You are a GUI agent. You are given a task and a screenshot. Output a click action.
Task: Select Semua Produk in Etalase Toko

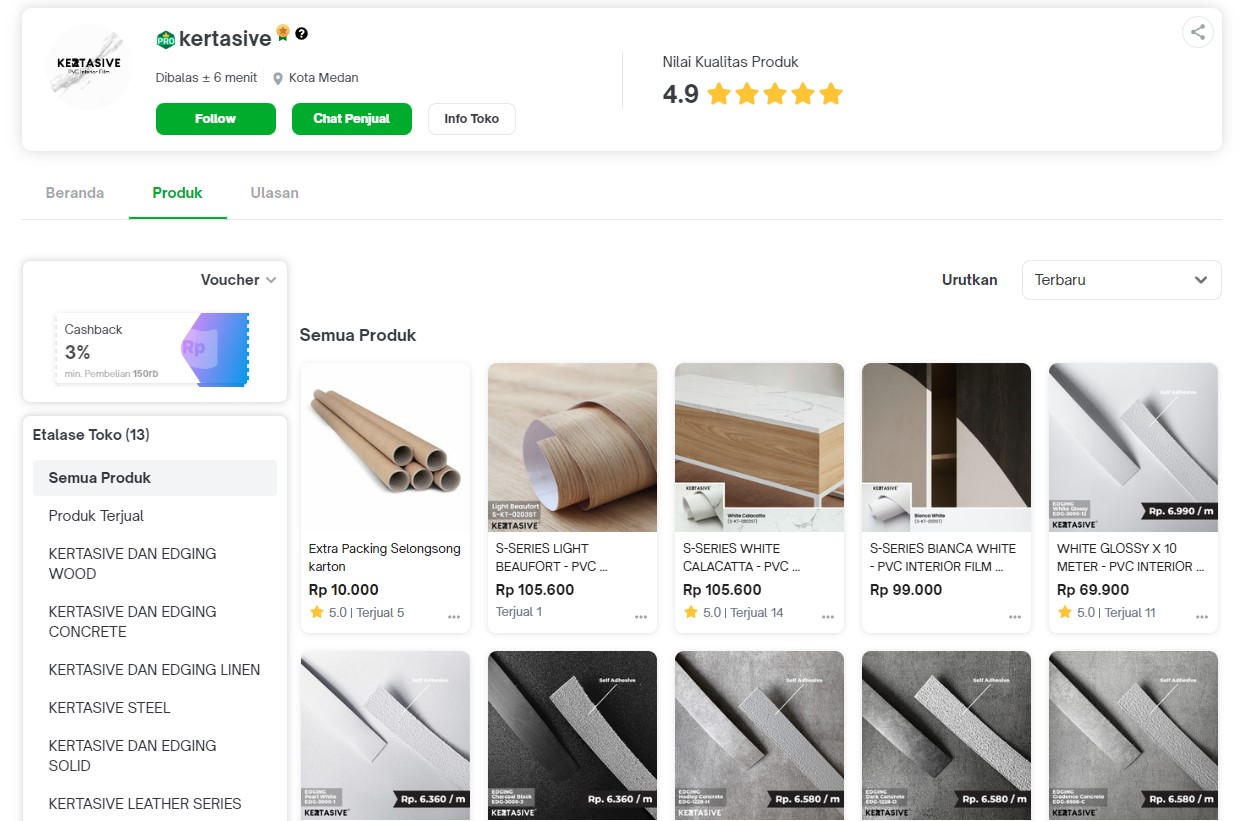pyautogui.click(x=155, y=478)
